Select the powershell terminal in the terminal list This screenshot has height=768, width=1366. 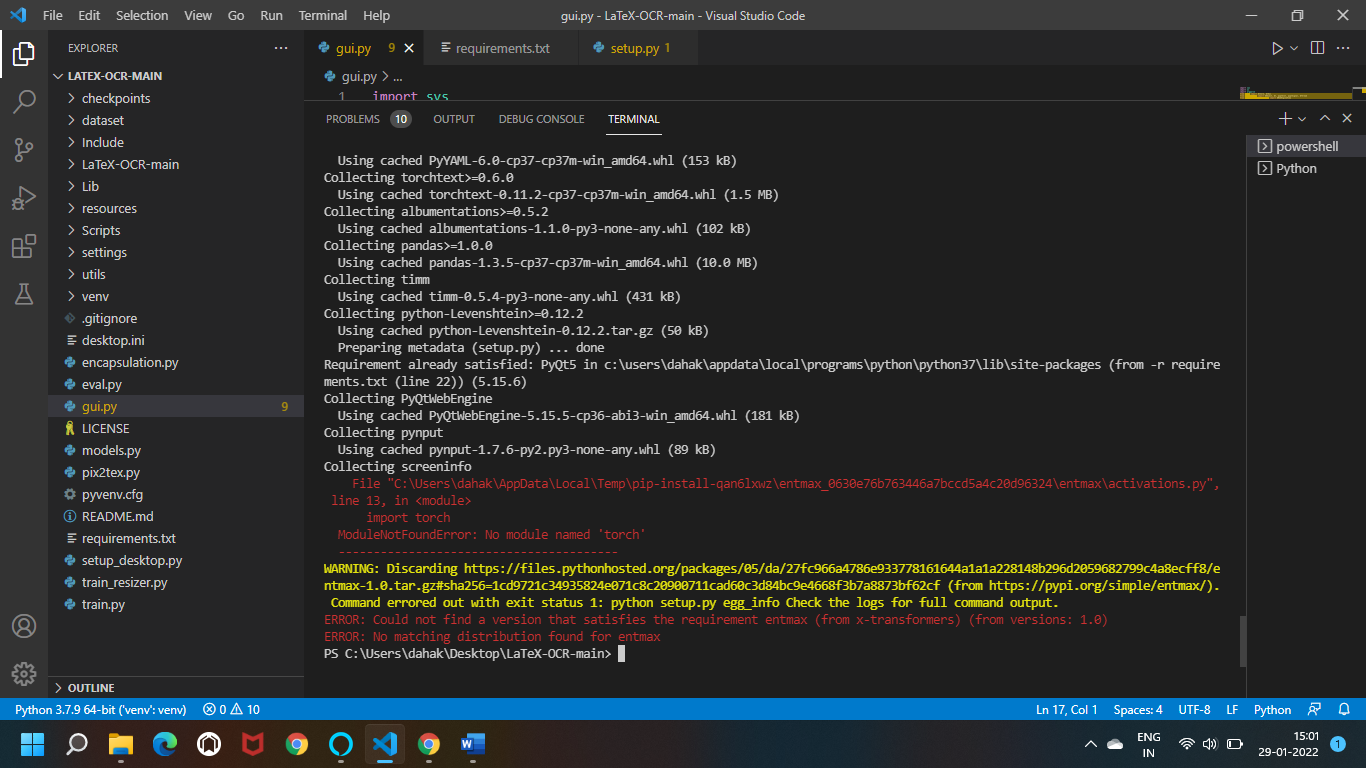coord(1302,146)
